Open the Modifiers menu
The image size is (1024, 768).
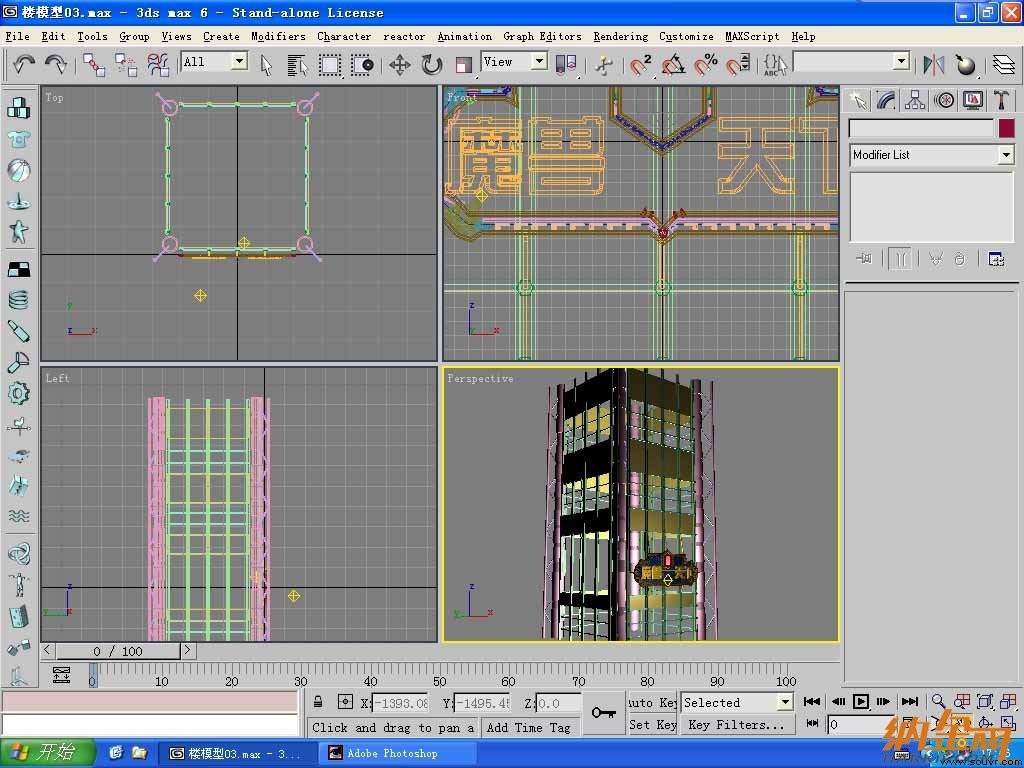click(278, 37)
